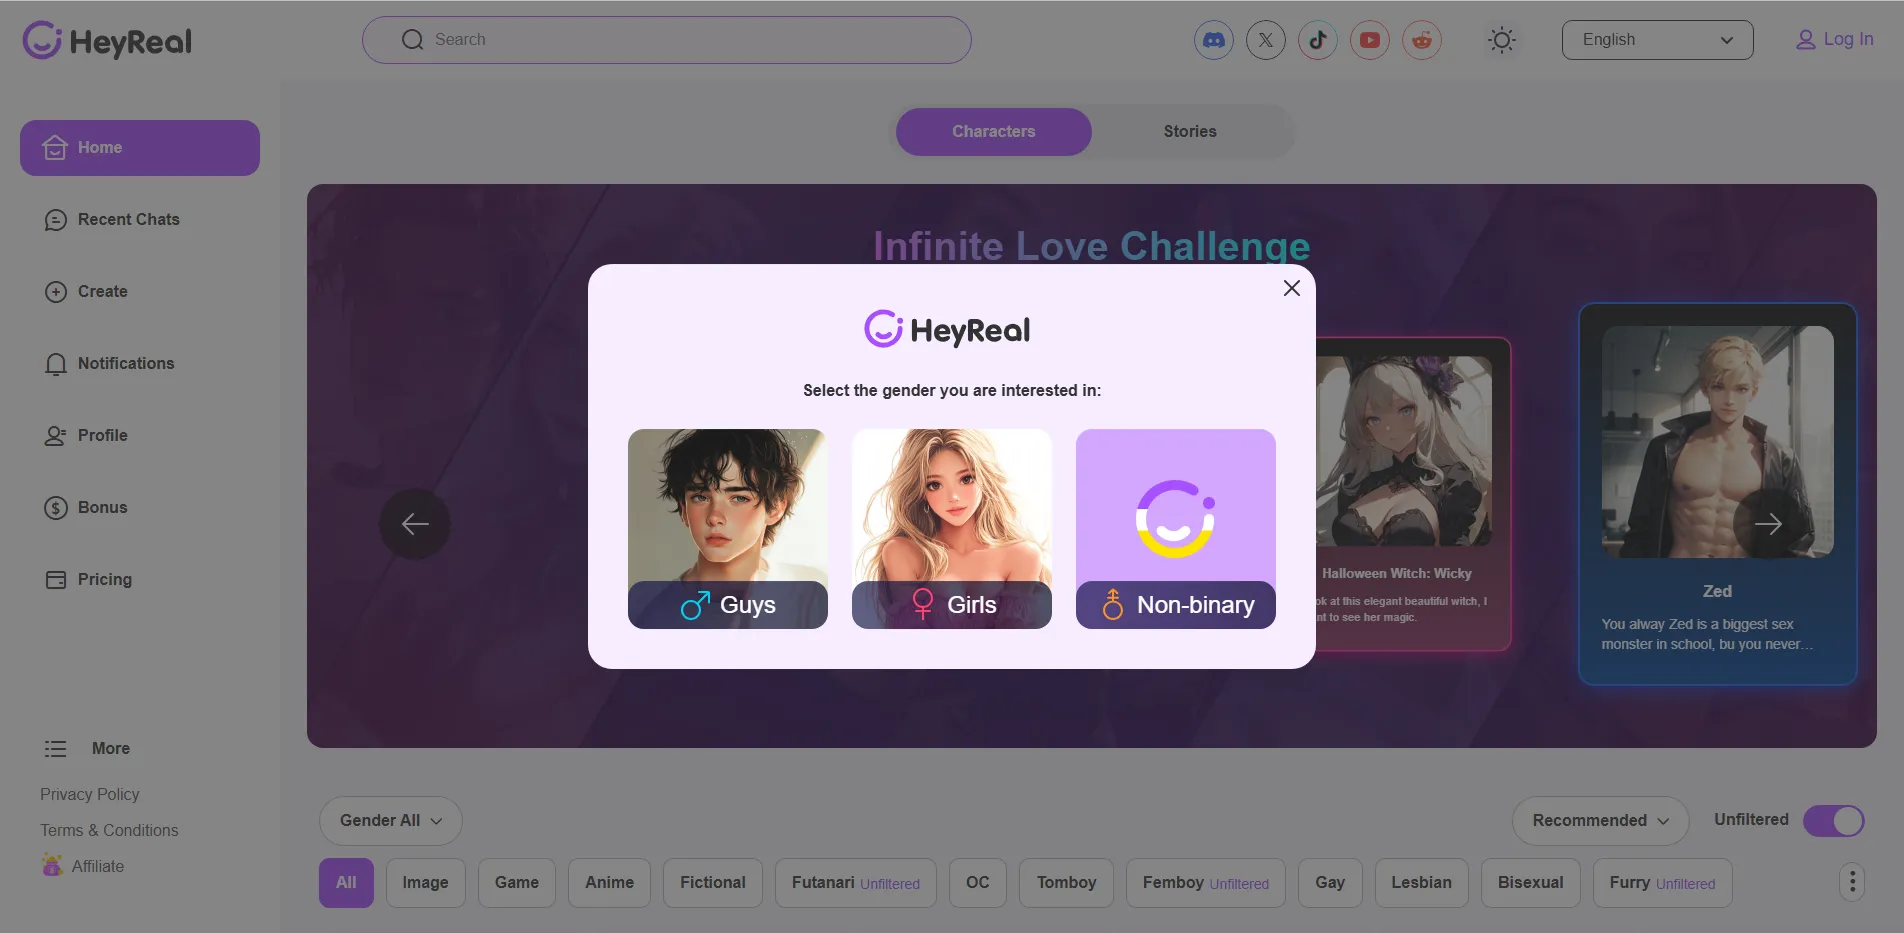Visit the Reddit community page

1421,40
